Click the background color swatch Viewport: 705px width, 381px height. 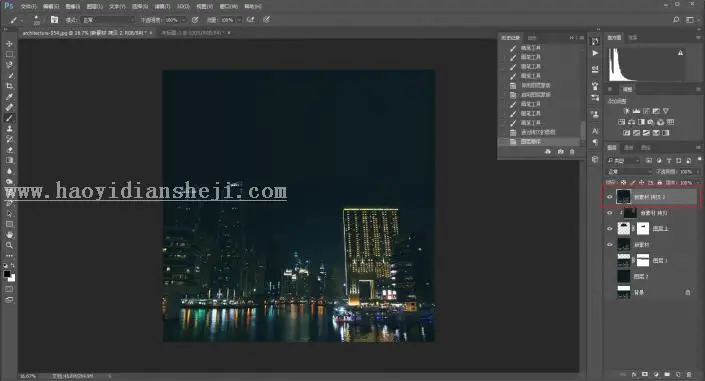point(12,278)
